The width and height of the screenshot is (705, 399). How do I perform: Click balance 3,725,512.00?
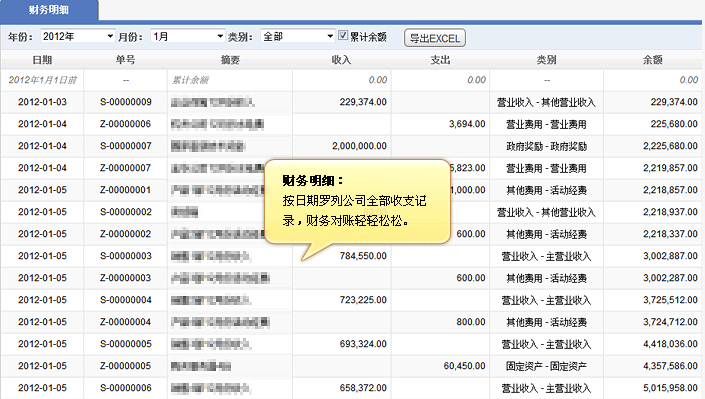(x=670, y=300)
